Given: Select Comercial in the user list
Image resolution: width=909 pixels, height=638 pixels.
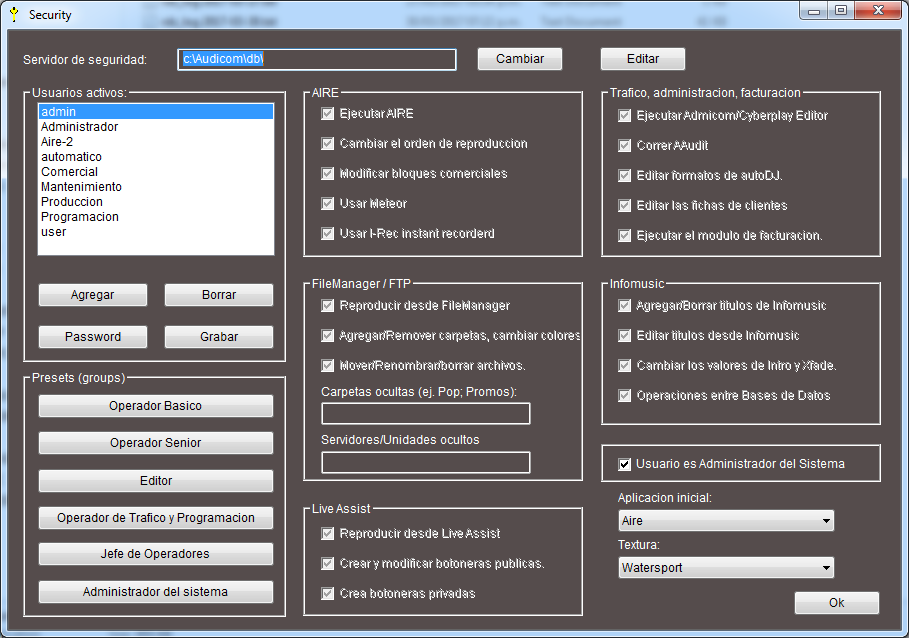Looking at the screenshot, I should click(155, 172).
